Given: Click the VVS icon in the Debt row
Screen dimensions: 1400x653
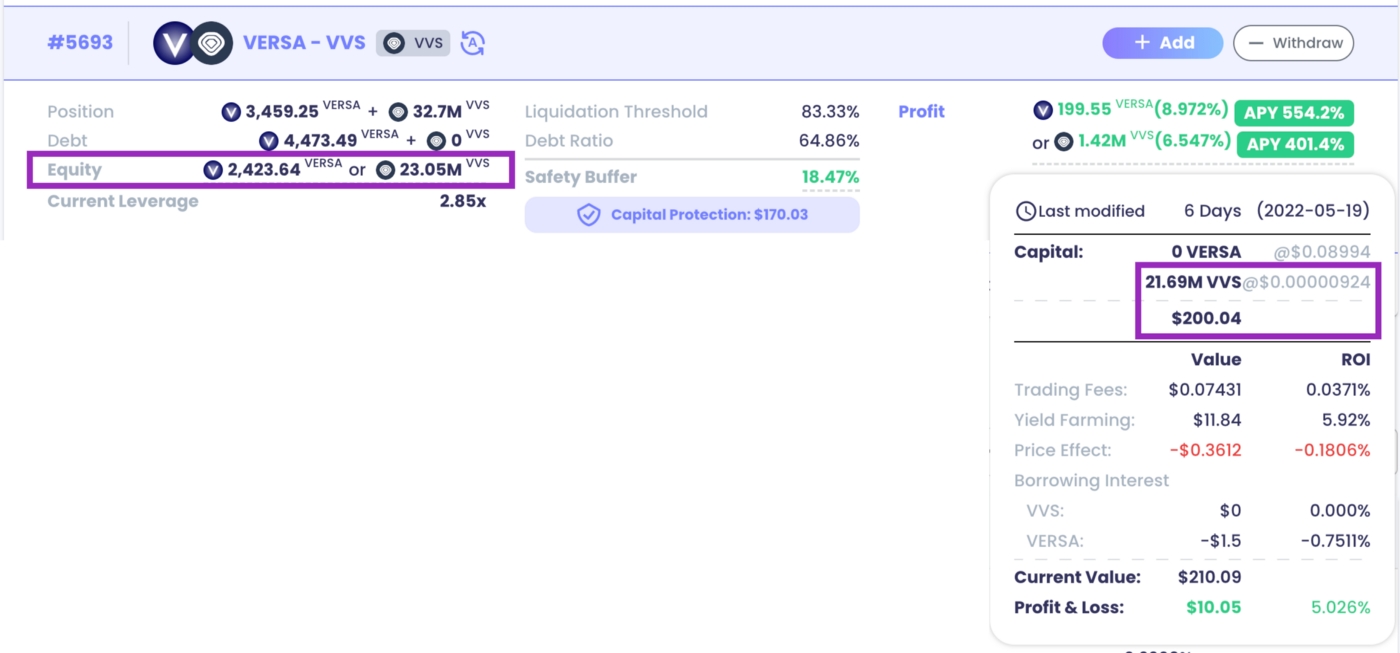Looking at the screenshot, I should [x=436, y=141].
